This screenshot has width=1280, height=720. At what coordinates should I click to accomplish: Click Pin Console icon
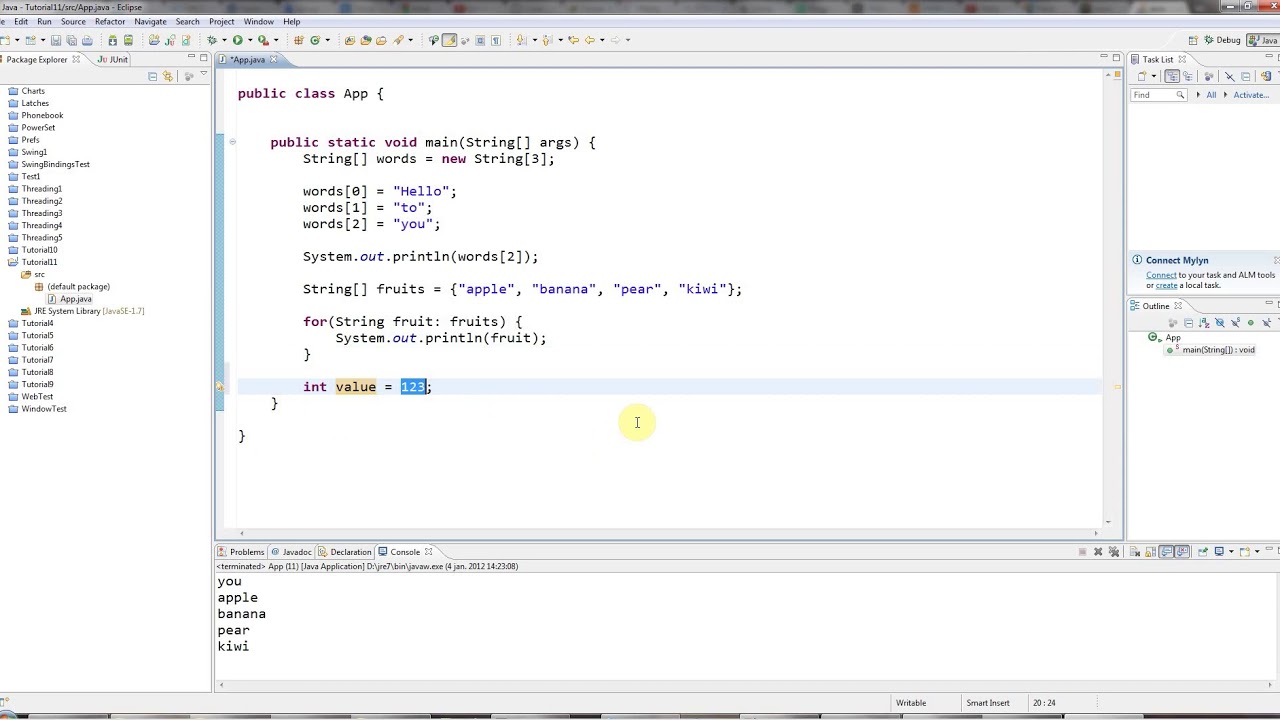1203,551
